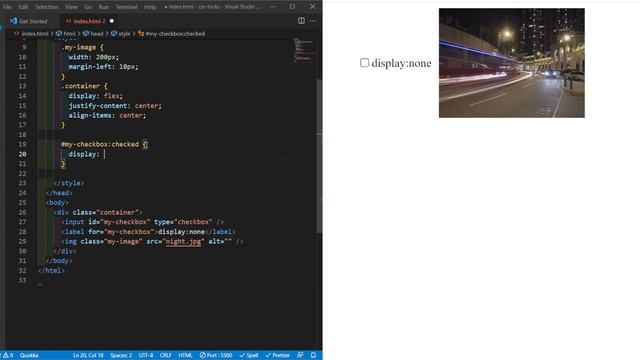Change end of line CRLF setting

coord(165,355)
